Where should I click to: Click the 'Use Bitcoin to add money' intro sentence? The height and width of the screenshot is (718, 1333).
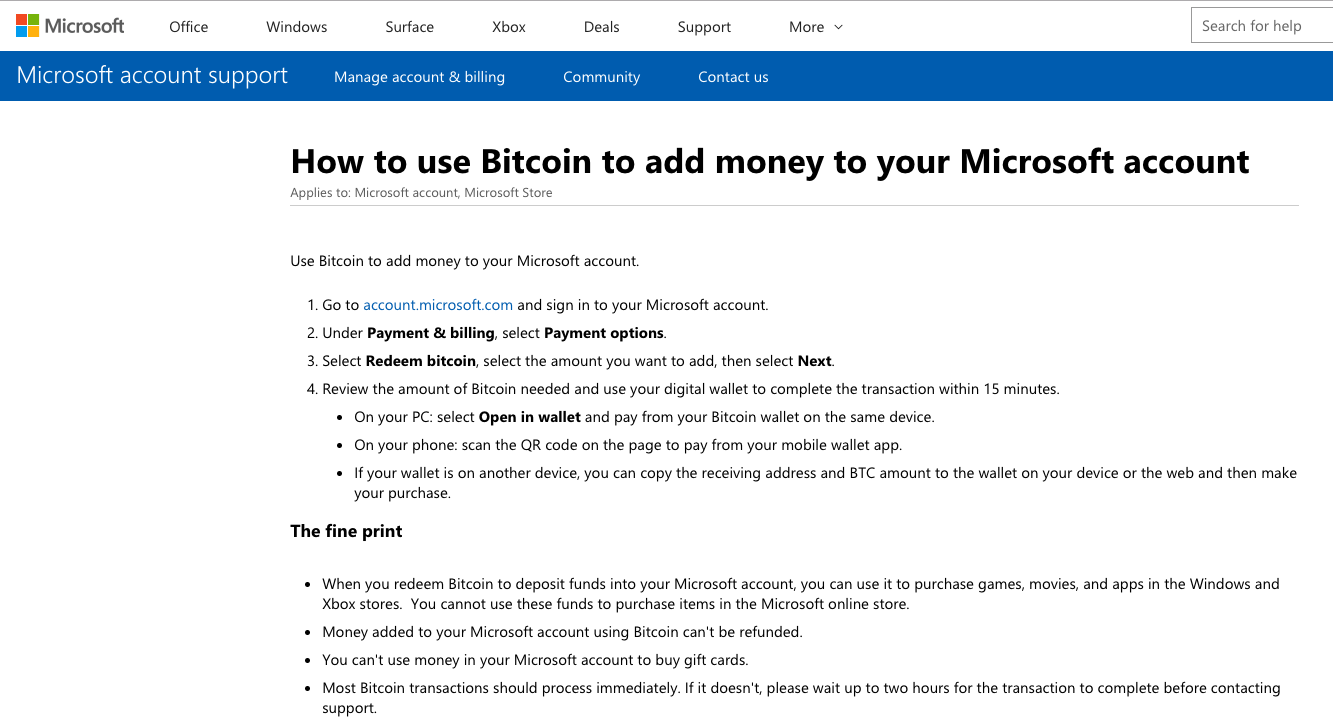click(464, 261)
